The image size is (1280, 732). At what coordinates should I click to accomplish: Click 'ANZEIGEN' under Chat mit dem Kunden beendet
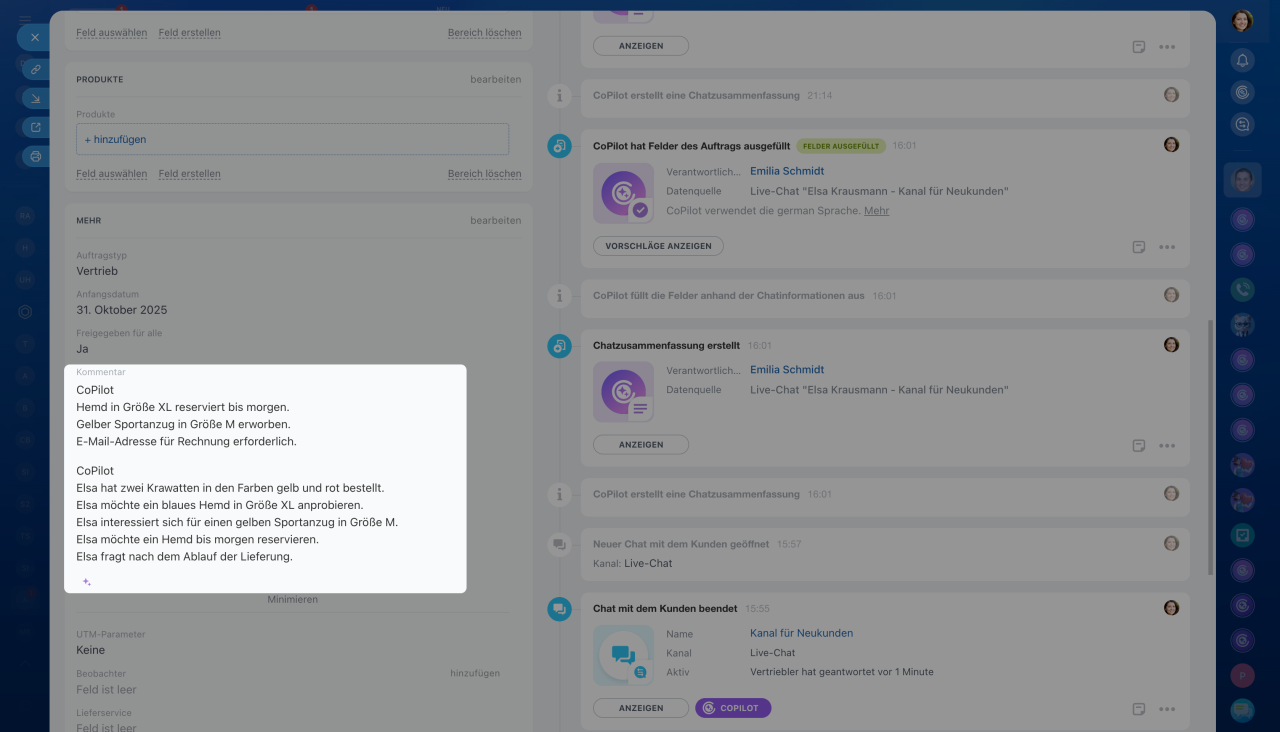641,708
